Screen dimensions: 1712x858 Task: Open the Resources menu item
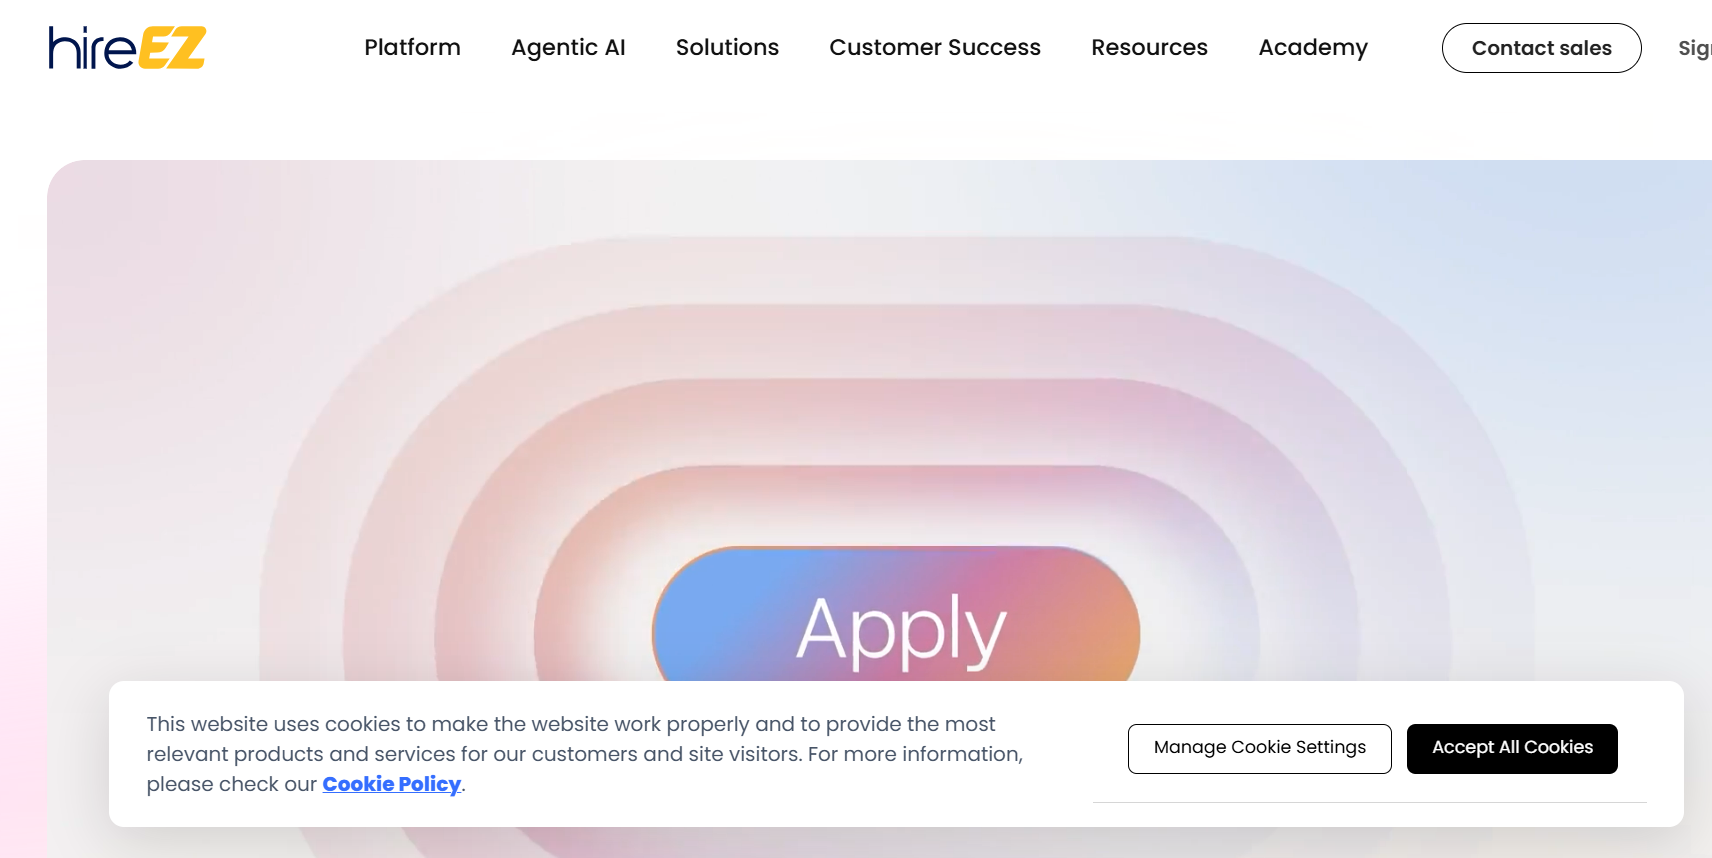[1149, 48]
